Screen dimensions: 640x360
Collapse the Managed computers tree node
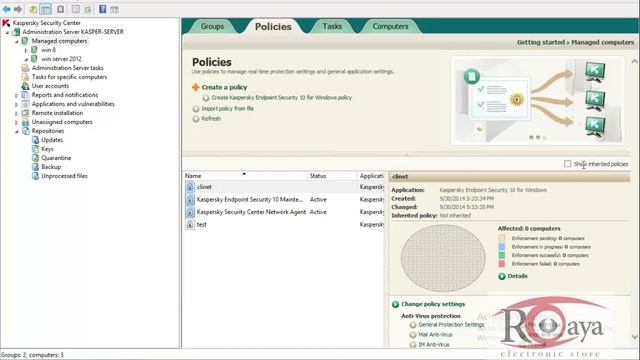pyautogui.click(x=17, y=41)
